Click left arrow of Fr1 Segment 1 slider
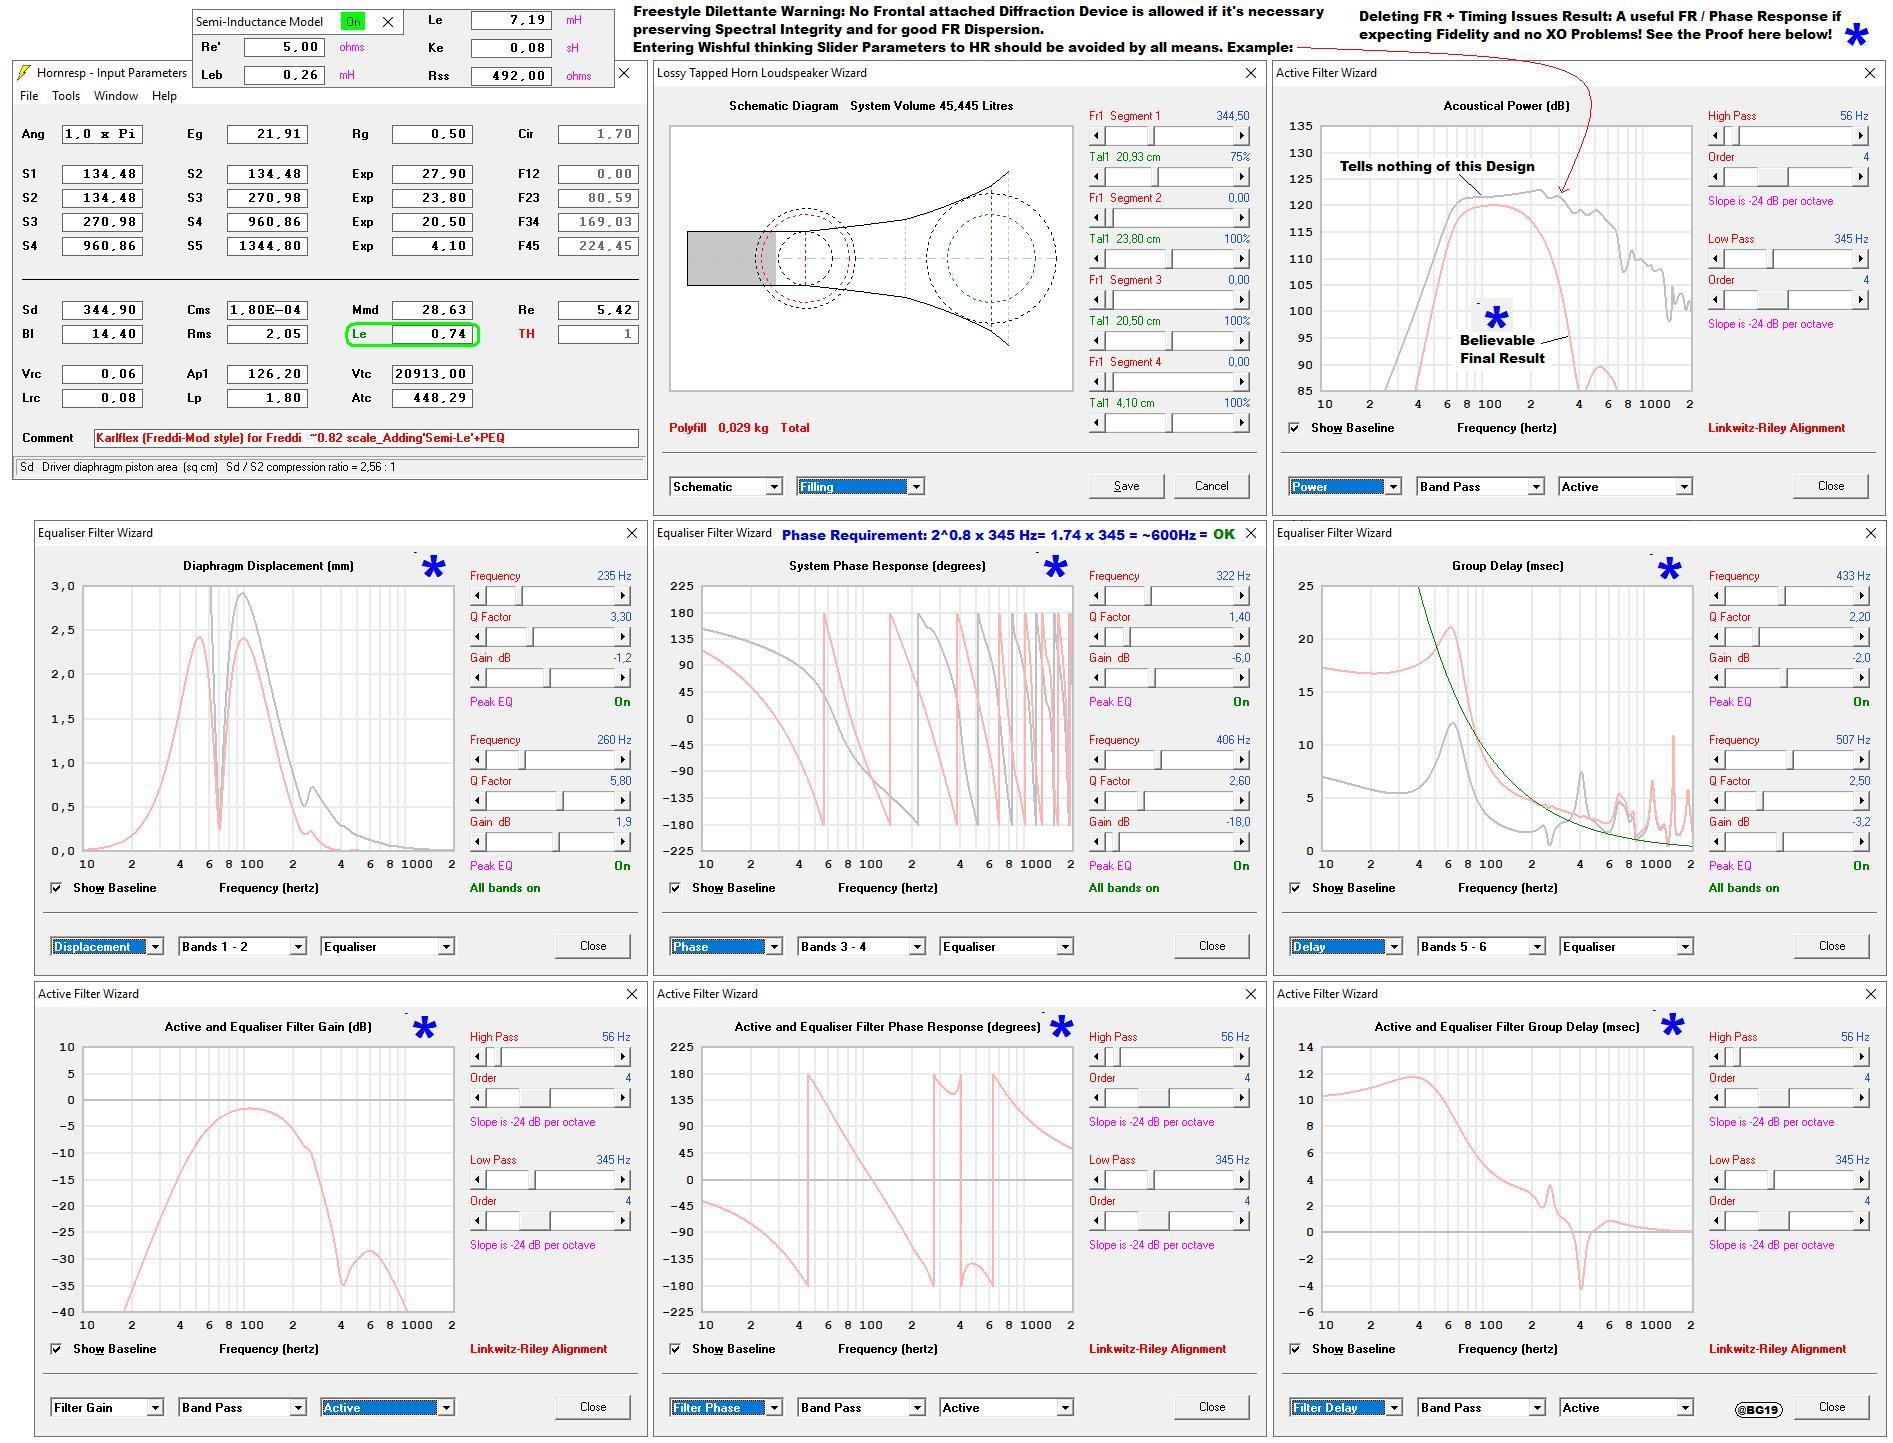This screenshot has height=1443, width=1893. 1096,135
